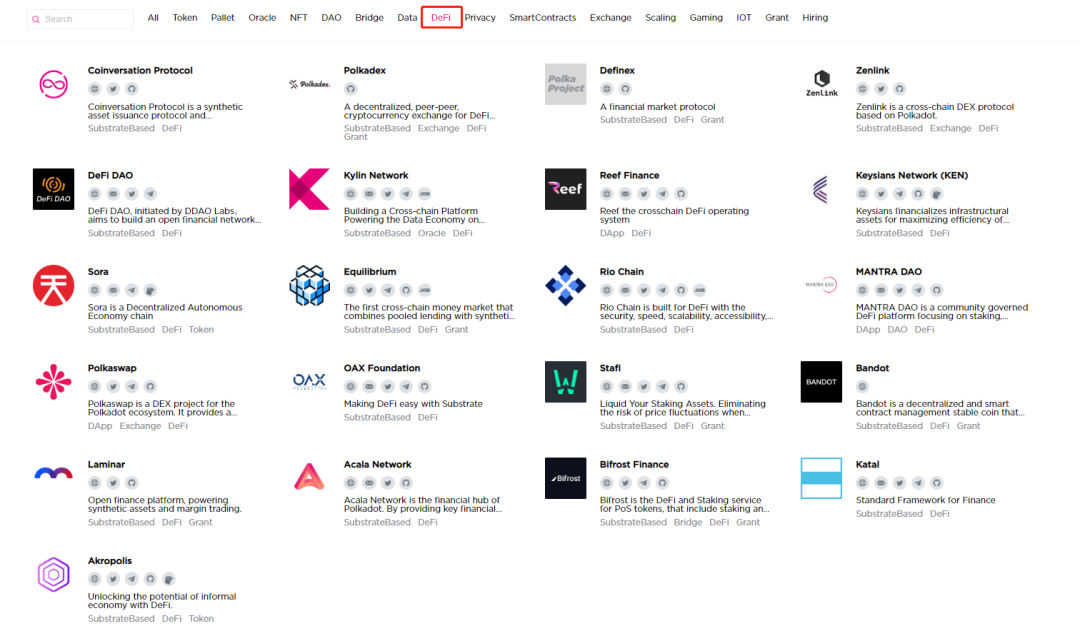Open Reef Finance's email icon
This screenshot has height=641, width=1080.
(x=625, y=193)
